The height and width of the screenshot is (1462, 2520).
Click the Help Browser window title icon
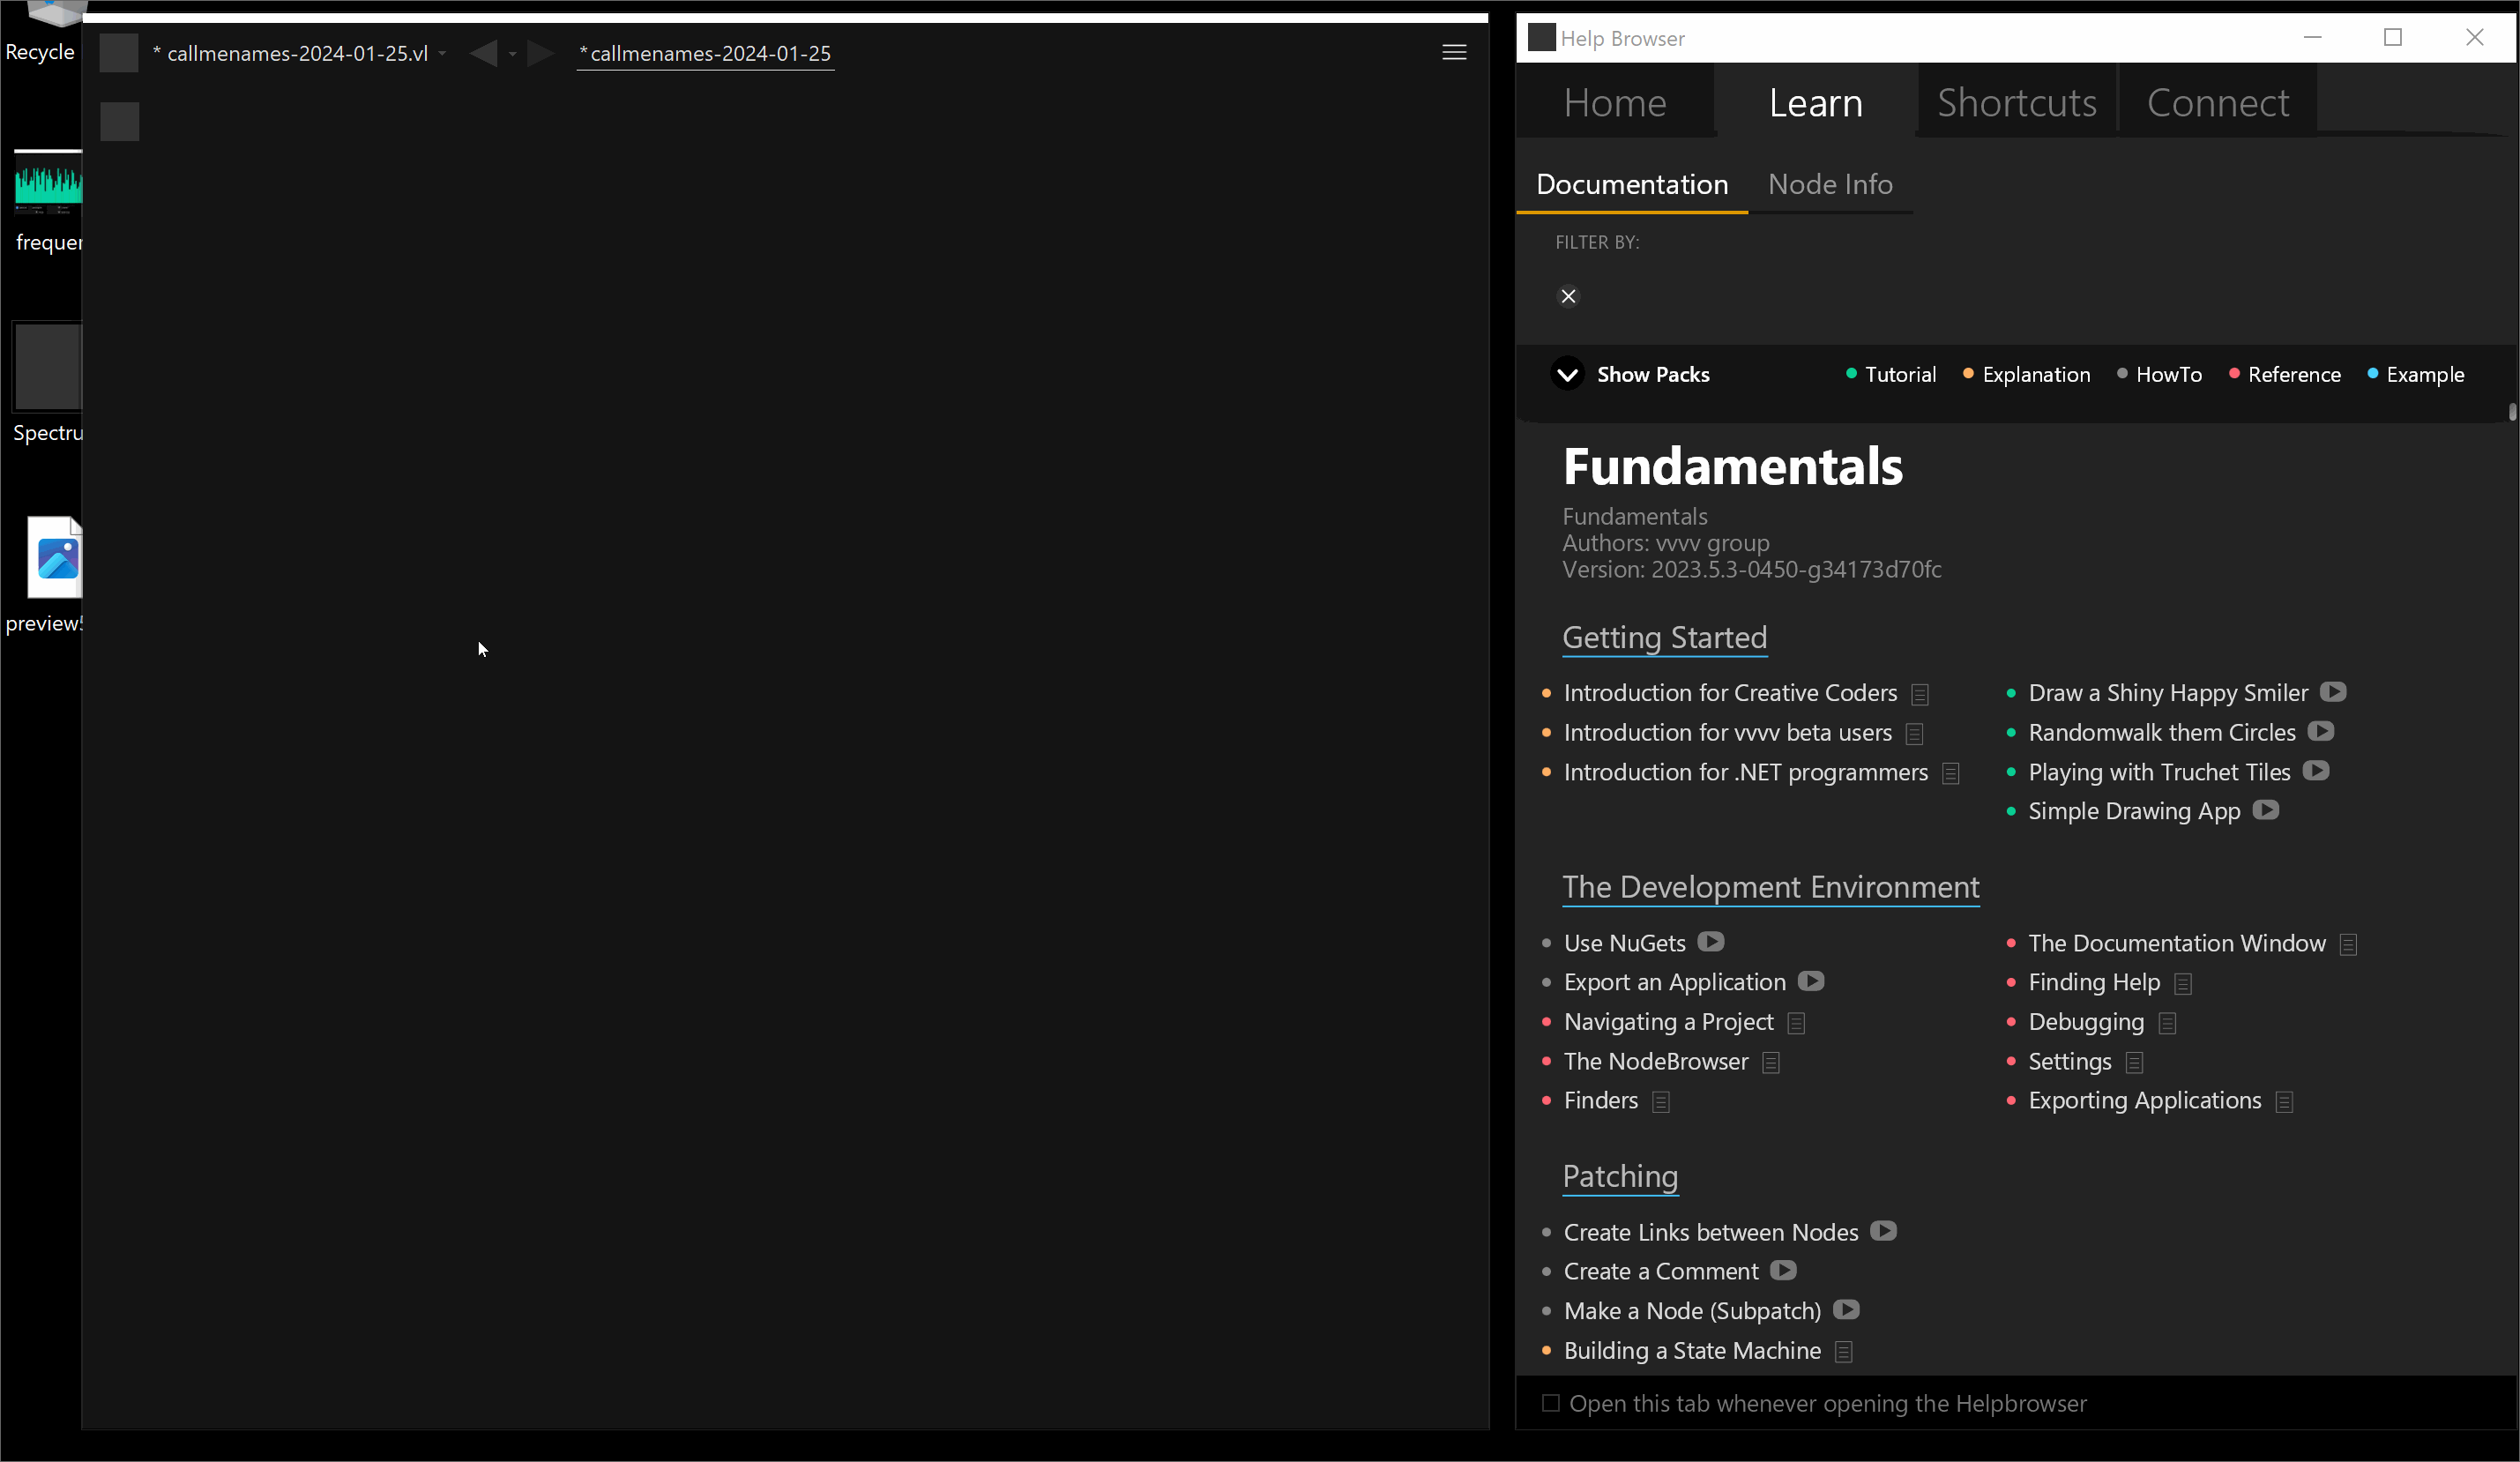[1542, 37]
